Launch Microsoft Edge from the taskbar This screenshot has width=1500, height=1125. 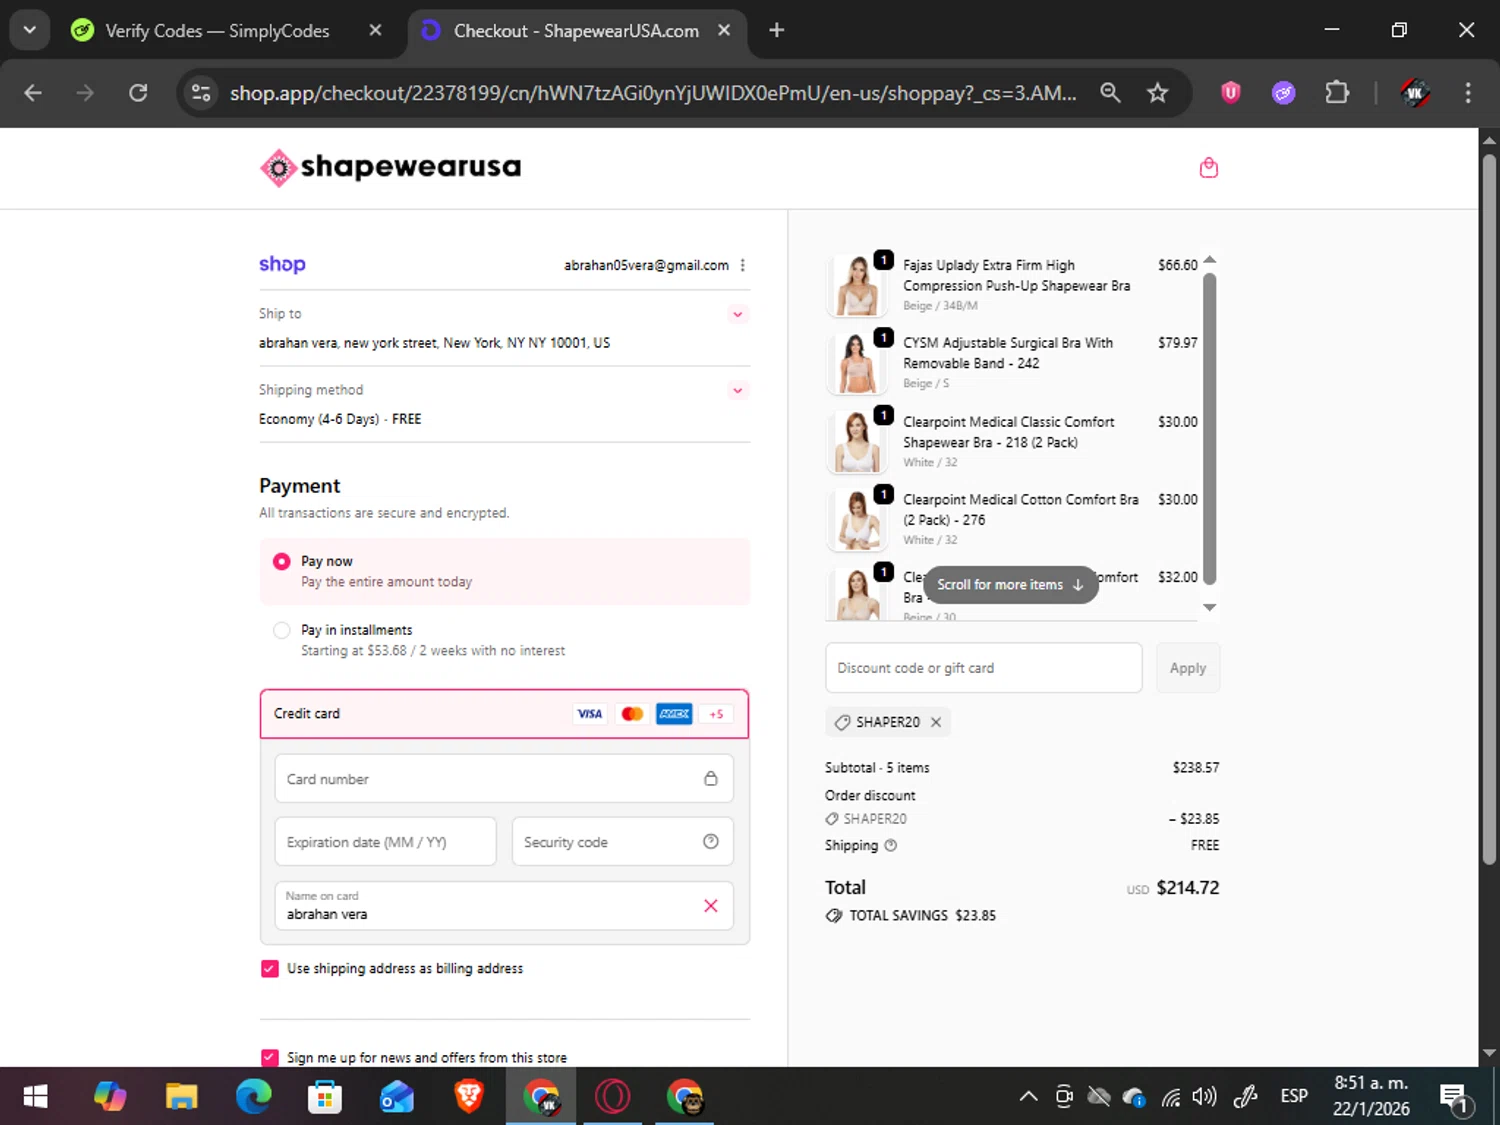tap(253, 1097)
